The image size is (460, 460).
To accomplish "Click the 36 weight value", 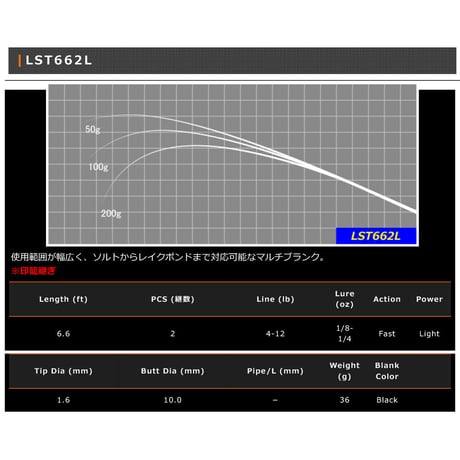I will (x=345, y=400).
